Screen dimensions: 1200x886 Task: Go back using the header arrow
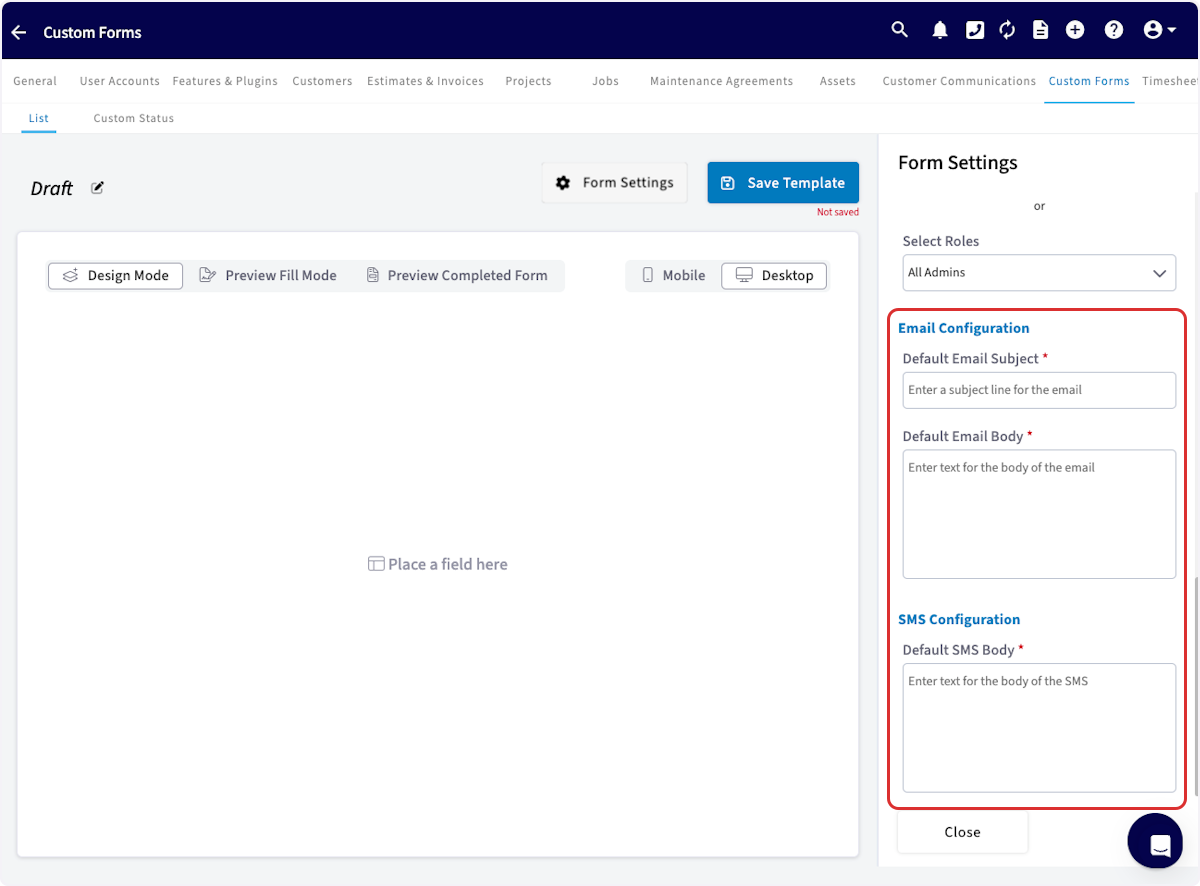[19, 33]
